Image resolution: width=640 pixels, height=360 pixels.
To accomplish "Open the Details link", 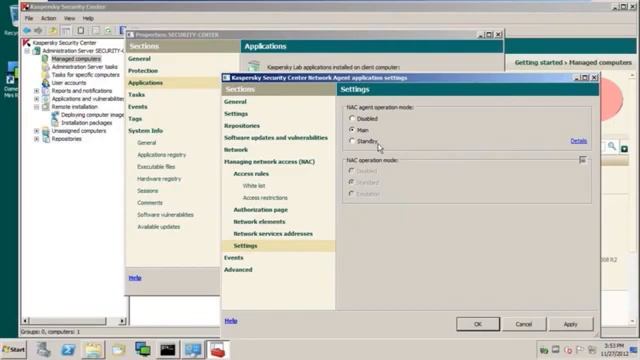I will pyautogui.click(x=578, y=141).
